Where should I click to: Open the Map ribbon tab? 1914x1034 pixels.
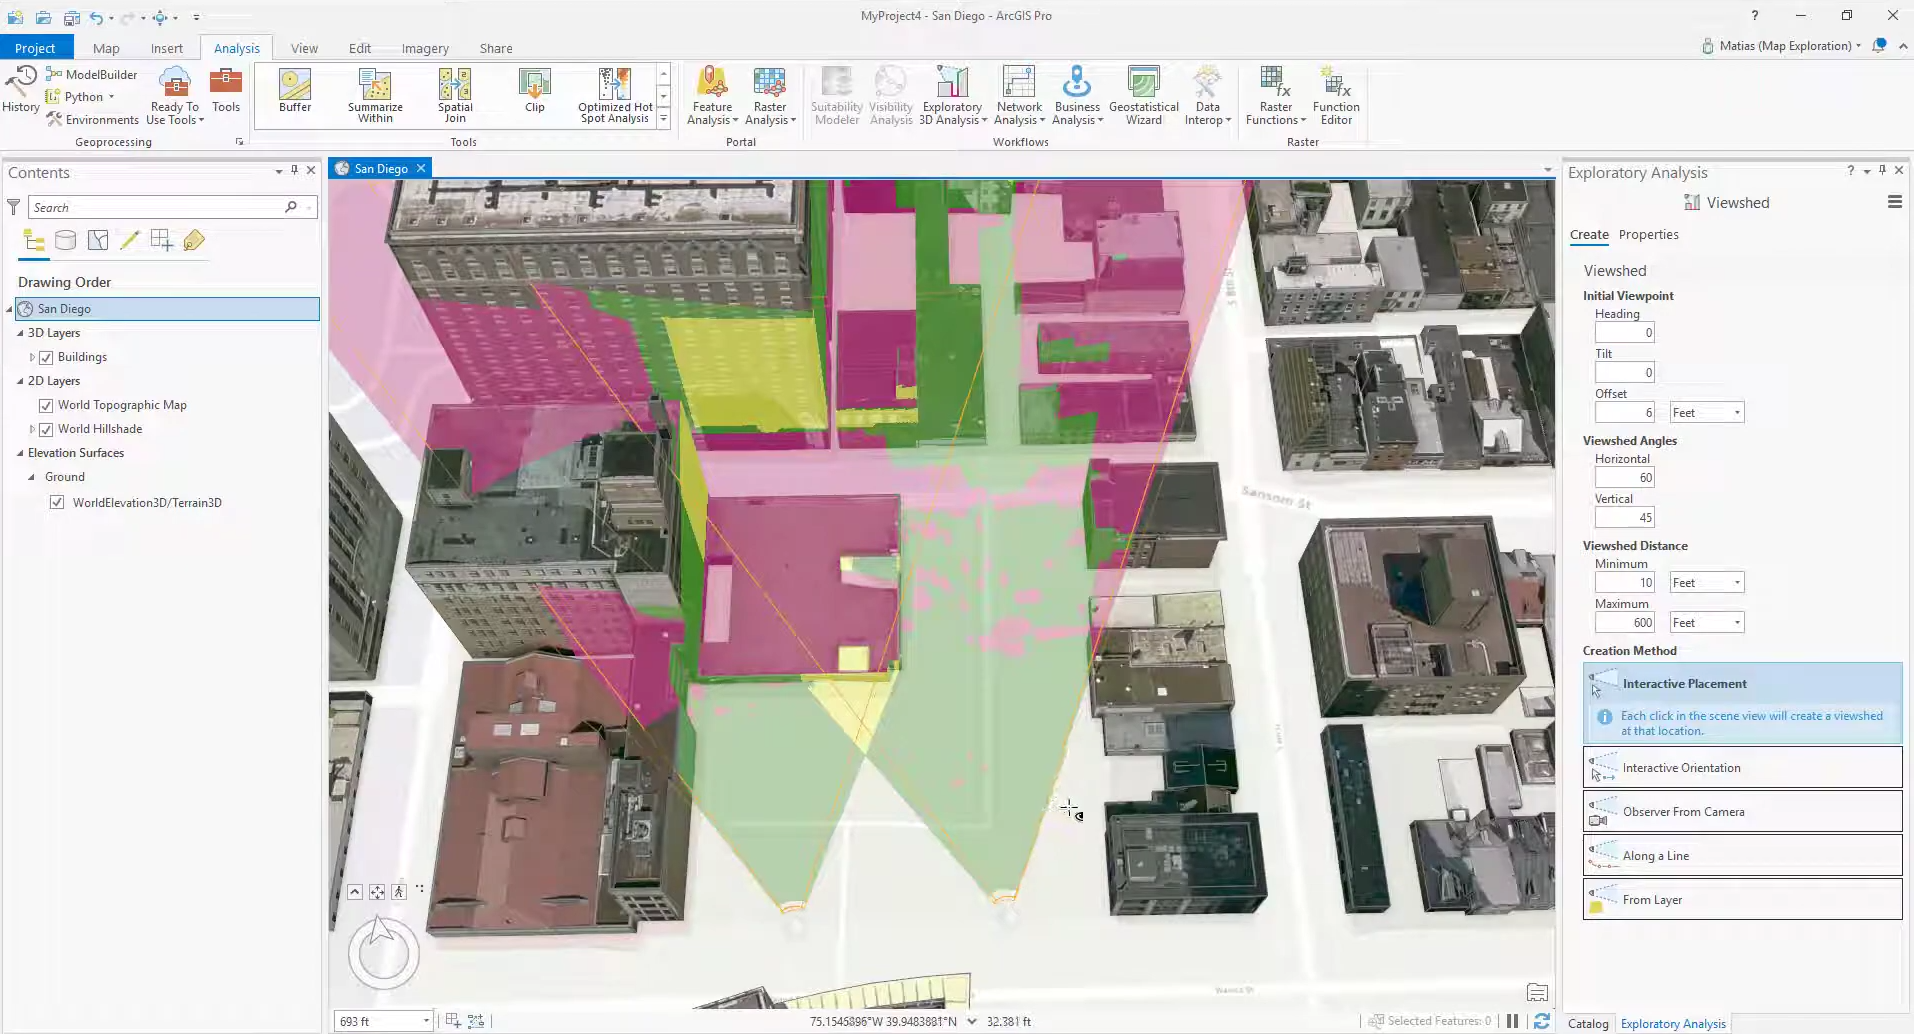click(x=106, y=48)
